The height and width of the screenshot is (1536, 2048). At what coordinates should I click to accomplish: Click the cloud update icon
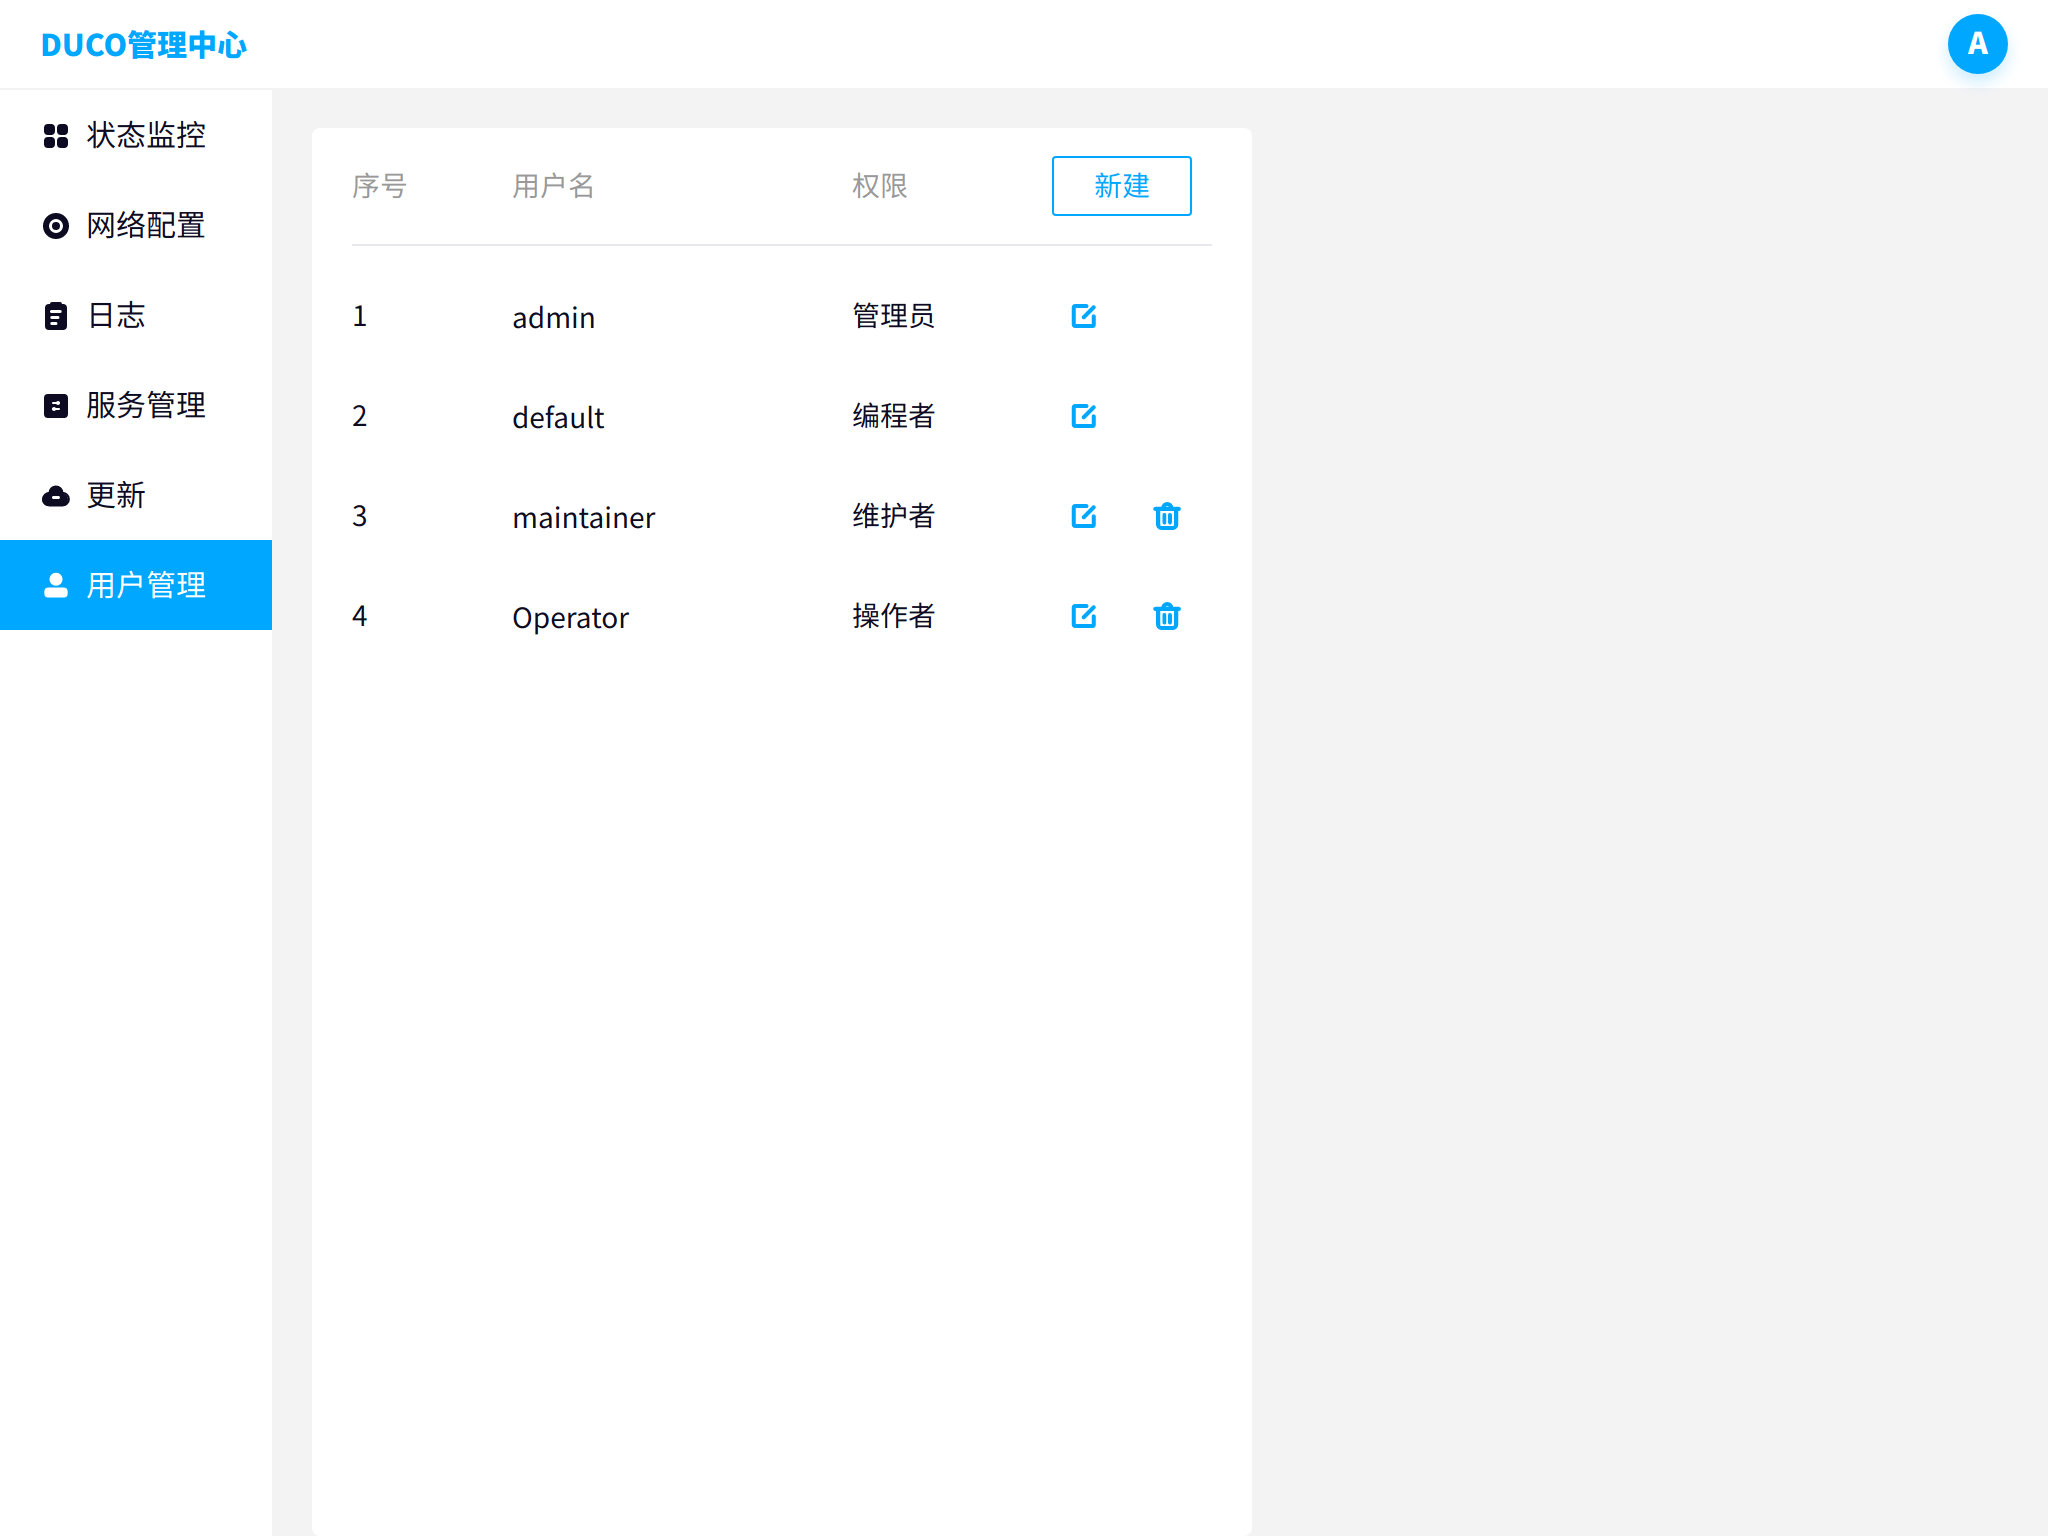[56, 496]
